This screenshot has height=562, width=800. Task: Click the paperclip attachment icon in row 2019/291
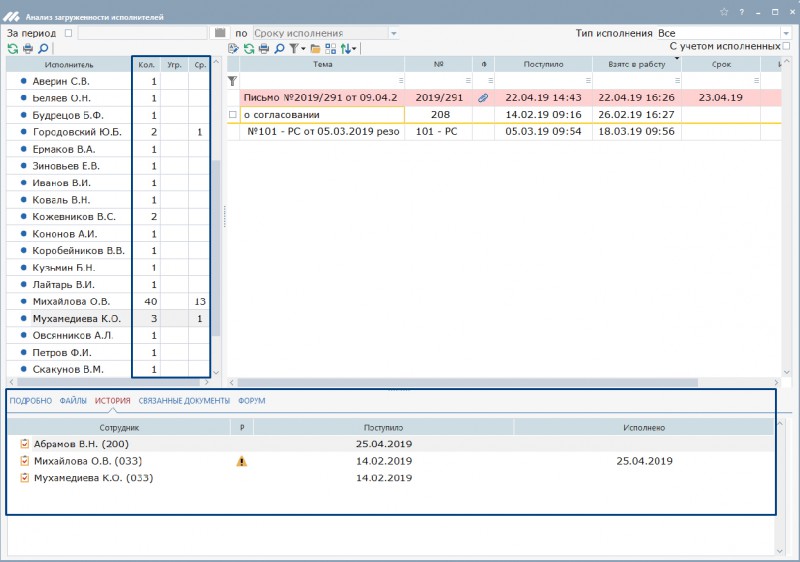pos(483,97)
